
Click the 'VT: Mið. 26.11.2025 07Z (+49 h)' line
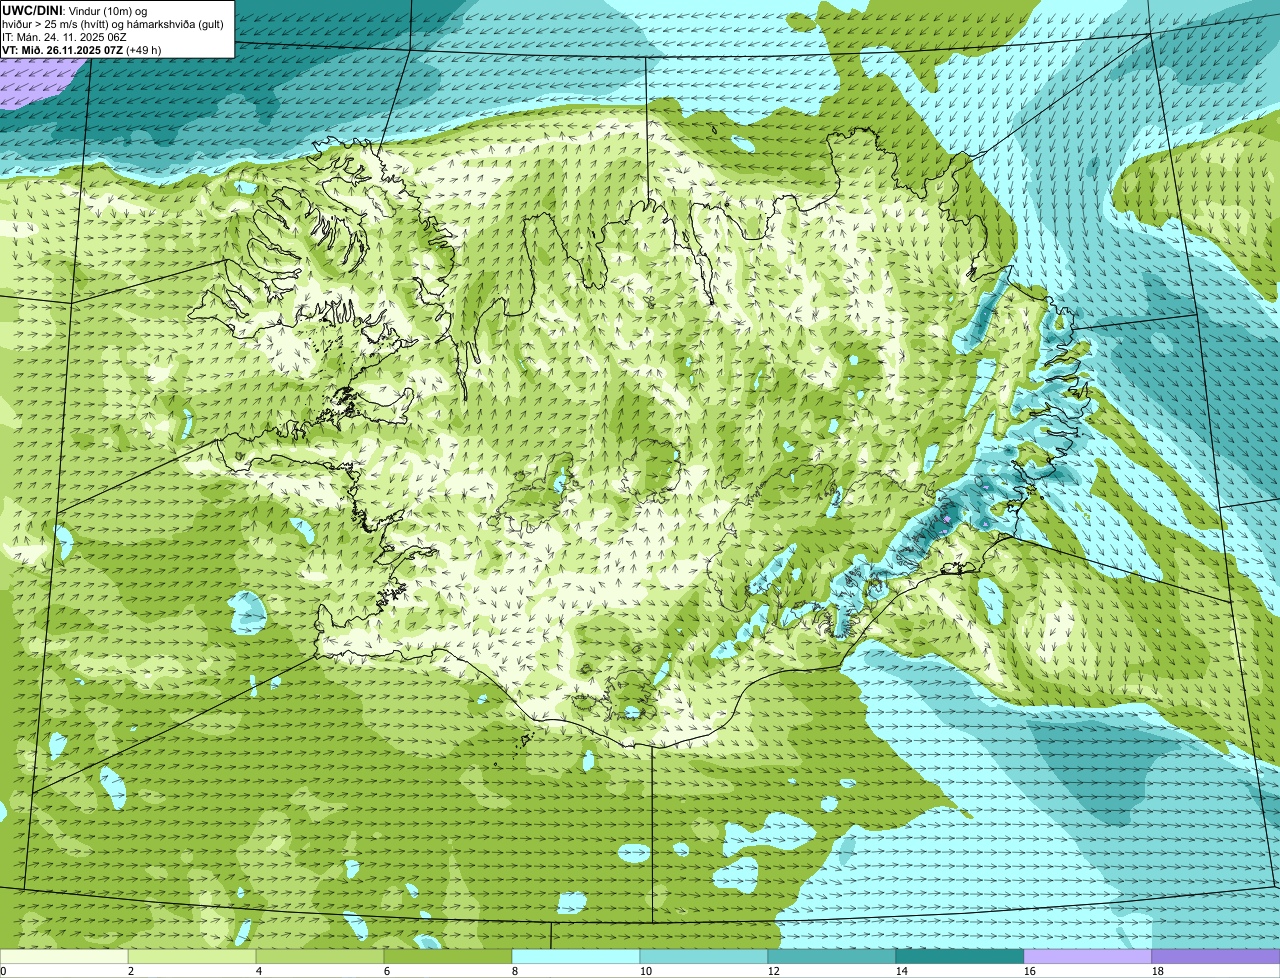(x=82, y=50)
